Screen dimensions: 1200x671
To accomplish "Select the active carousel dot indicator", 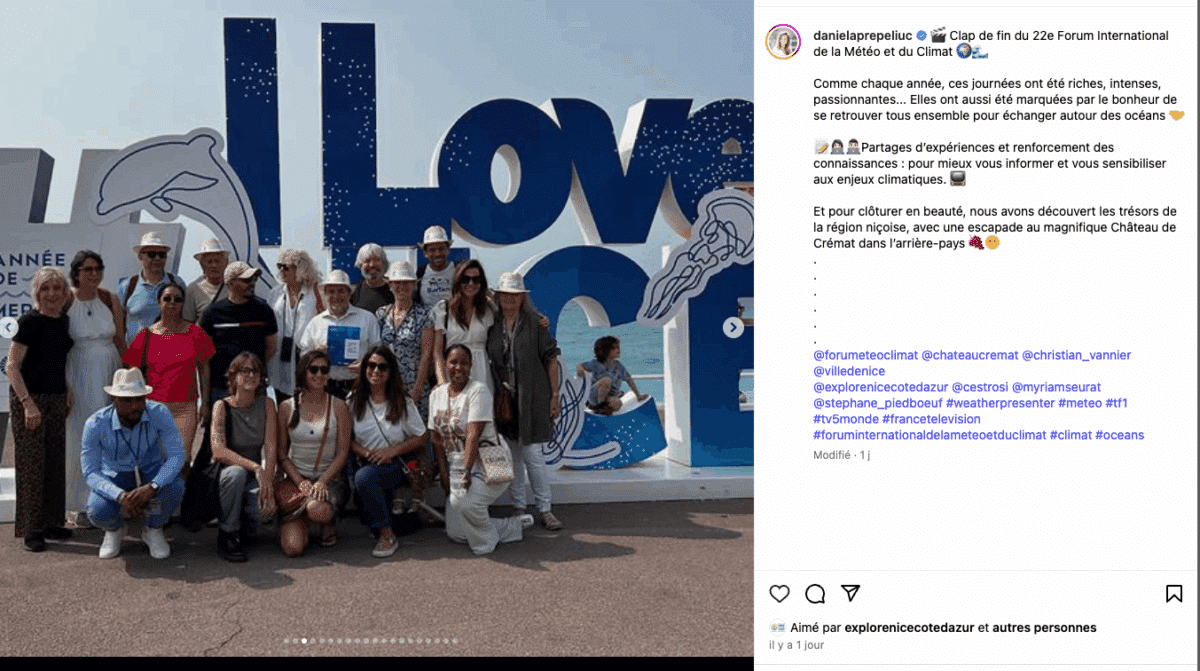I will click(304, 641).
